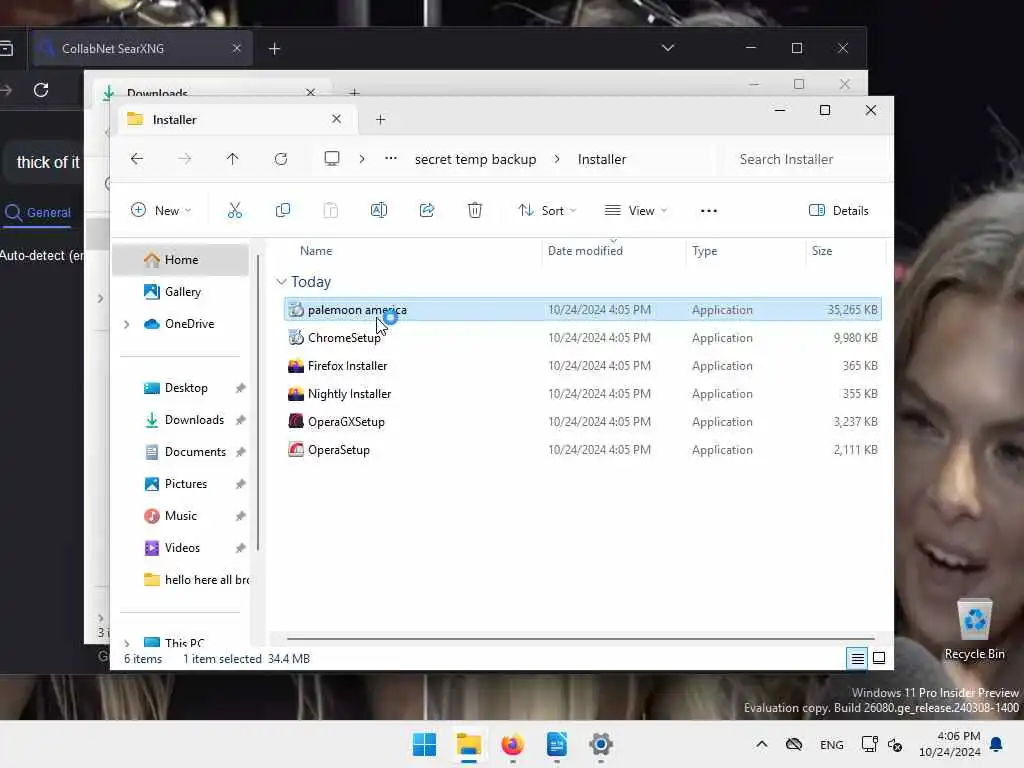Go up one folder level arrow
1024x768 pixels.
[232, 159]
